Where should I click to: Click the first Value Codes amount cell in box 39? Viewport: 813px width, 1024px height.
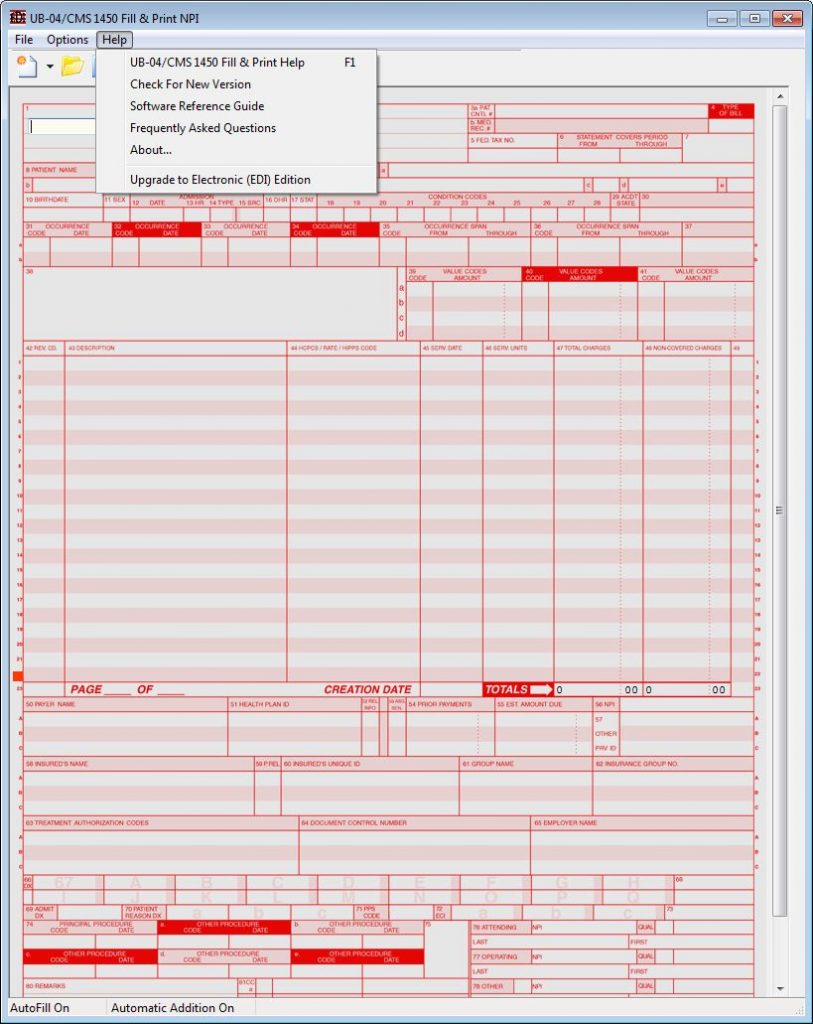pyautogui.click(x=477, y=289)
